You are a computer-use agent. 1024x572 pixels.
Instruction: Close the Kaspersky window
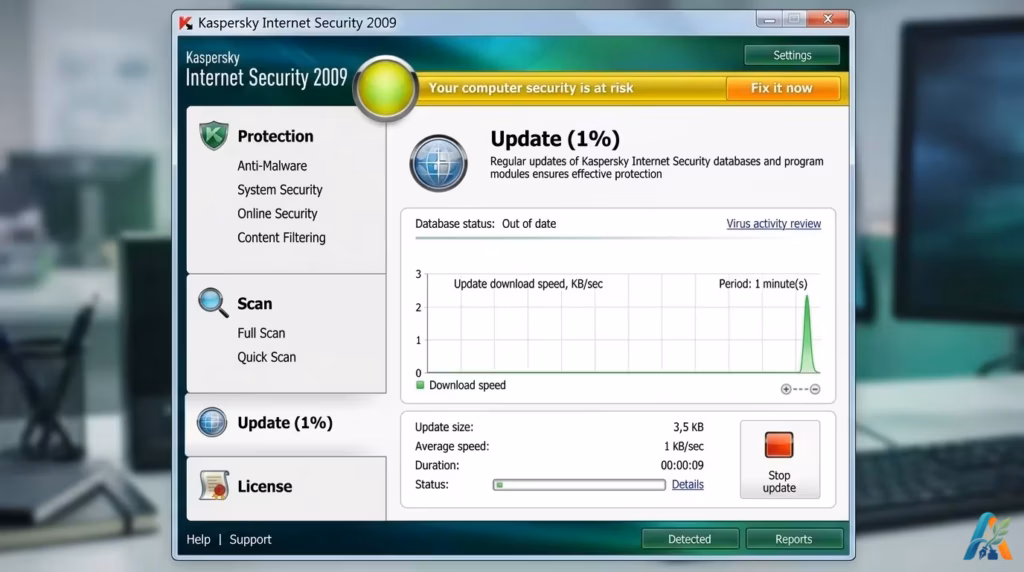[x=827, y=19]
